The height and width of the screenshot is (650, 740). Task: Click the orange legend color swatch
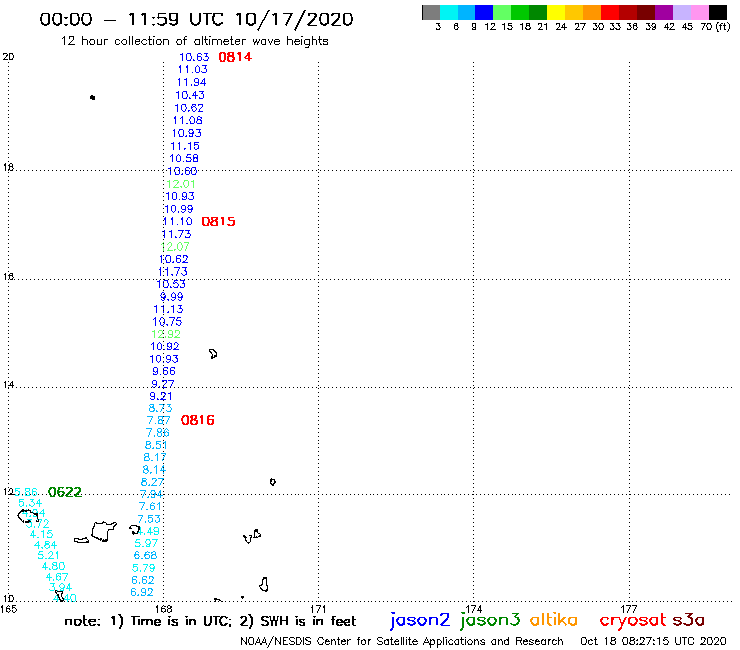click(592, 12)
